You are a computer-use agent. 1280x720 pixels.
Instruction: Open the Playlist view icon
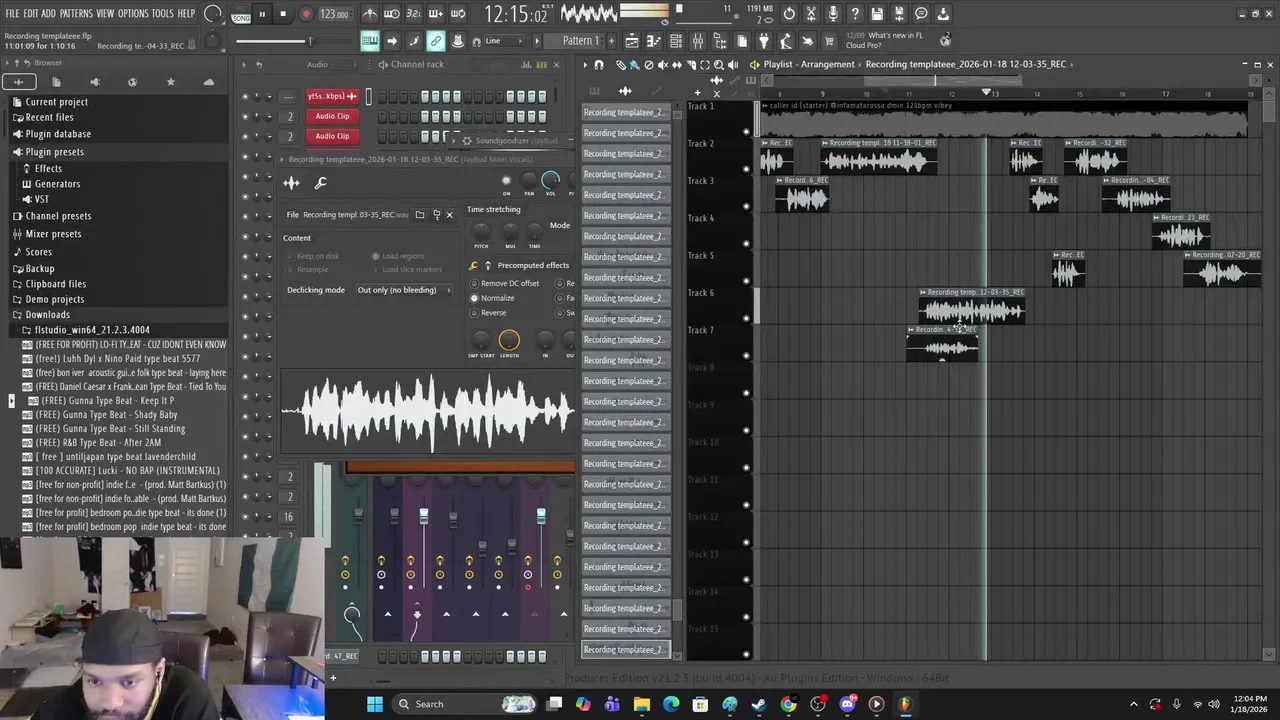[632, 41]
